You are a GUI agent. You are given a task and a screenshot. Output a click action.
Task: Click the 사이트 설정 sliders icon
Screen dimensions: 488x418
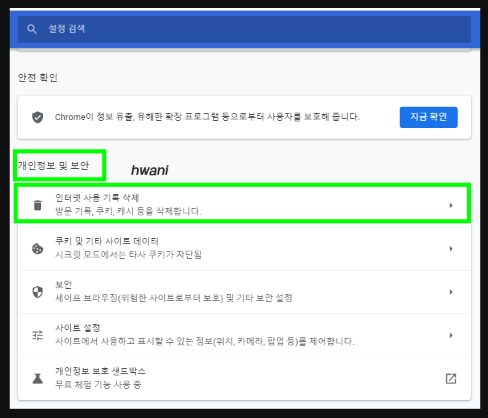[37, 335]
